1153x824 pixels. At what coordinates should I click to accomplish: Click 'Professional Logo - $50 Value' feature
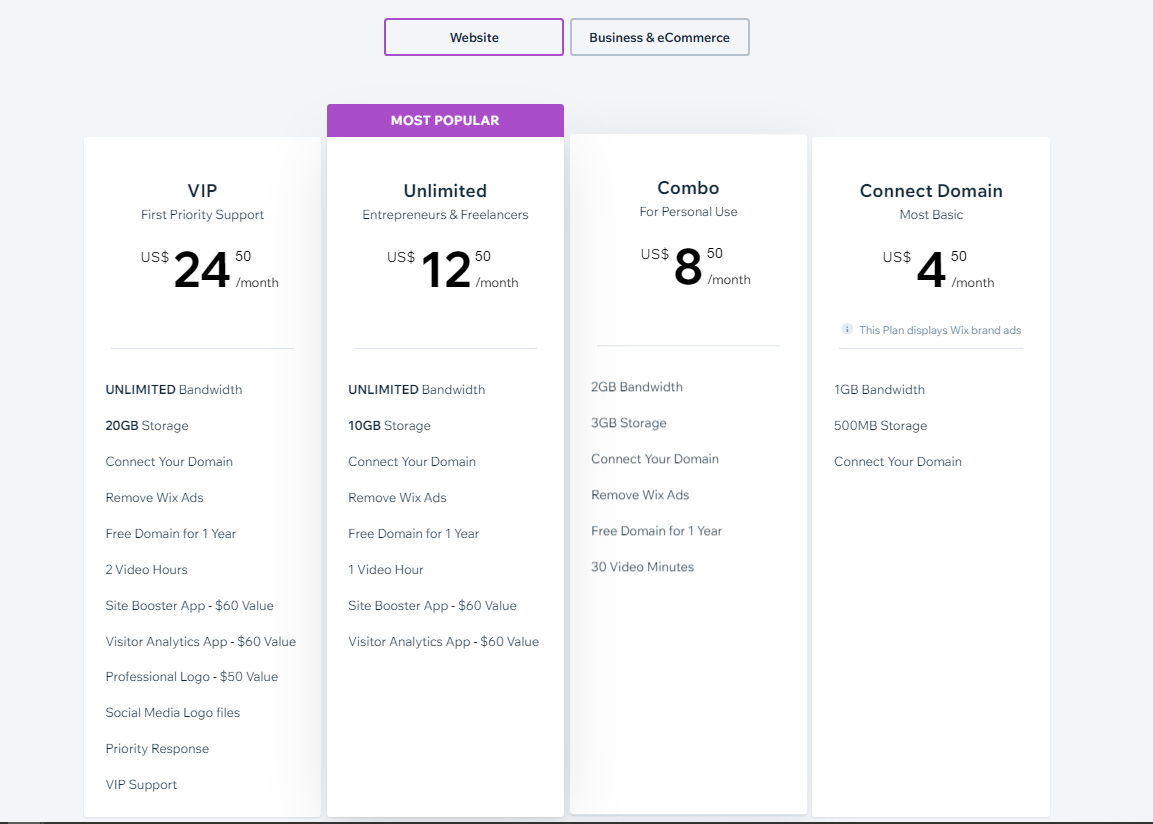click(192, 676)
